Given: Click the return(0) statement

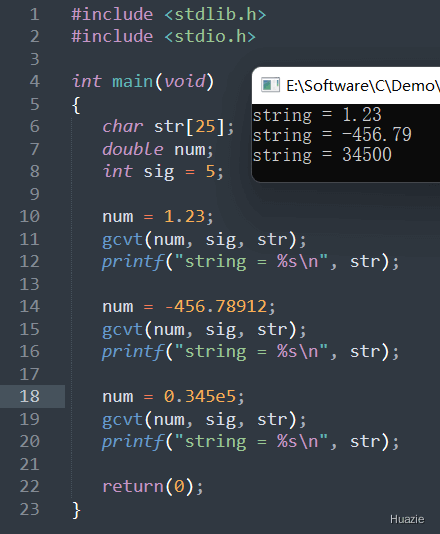Looking at the screenshot, I should click(x=153, y=486).
